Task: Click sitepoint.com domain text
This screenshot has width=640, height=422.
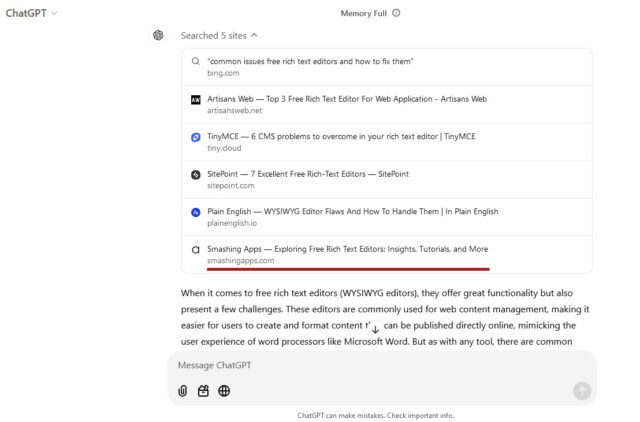Action: coord(231,186)
